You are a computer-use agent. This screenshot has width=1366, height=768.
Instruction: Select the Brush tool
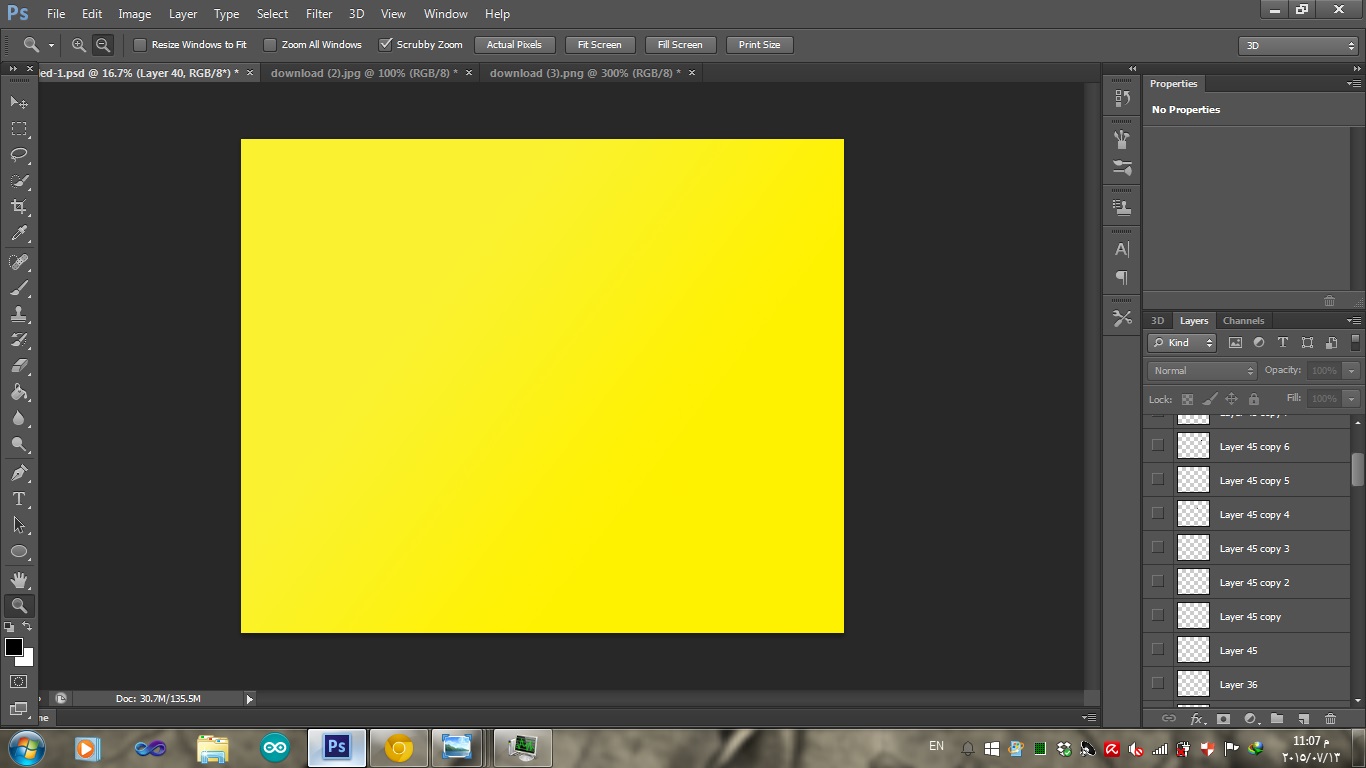pos(19,288)
